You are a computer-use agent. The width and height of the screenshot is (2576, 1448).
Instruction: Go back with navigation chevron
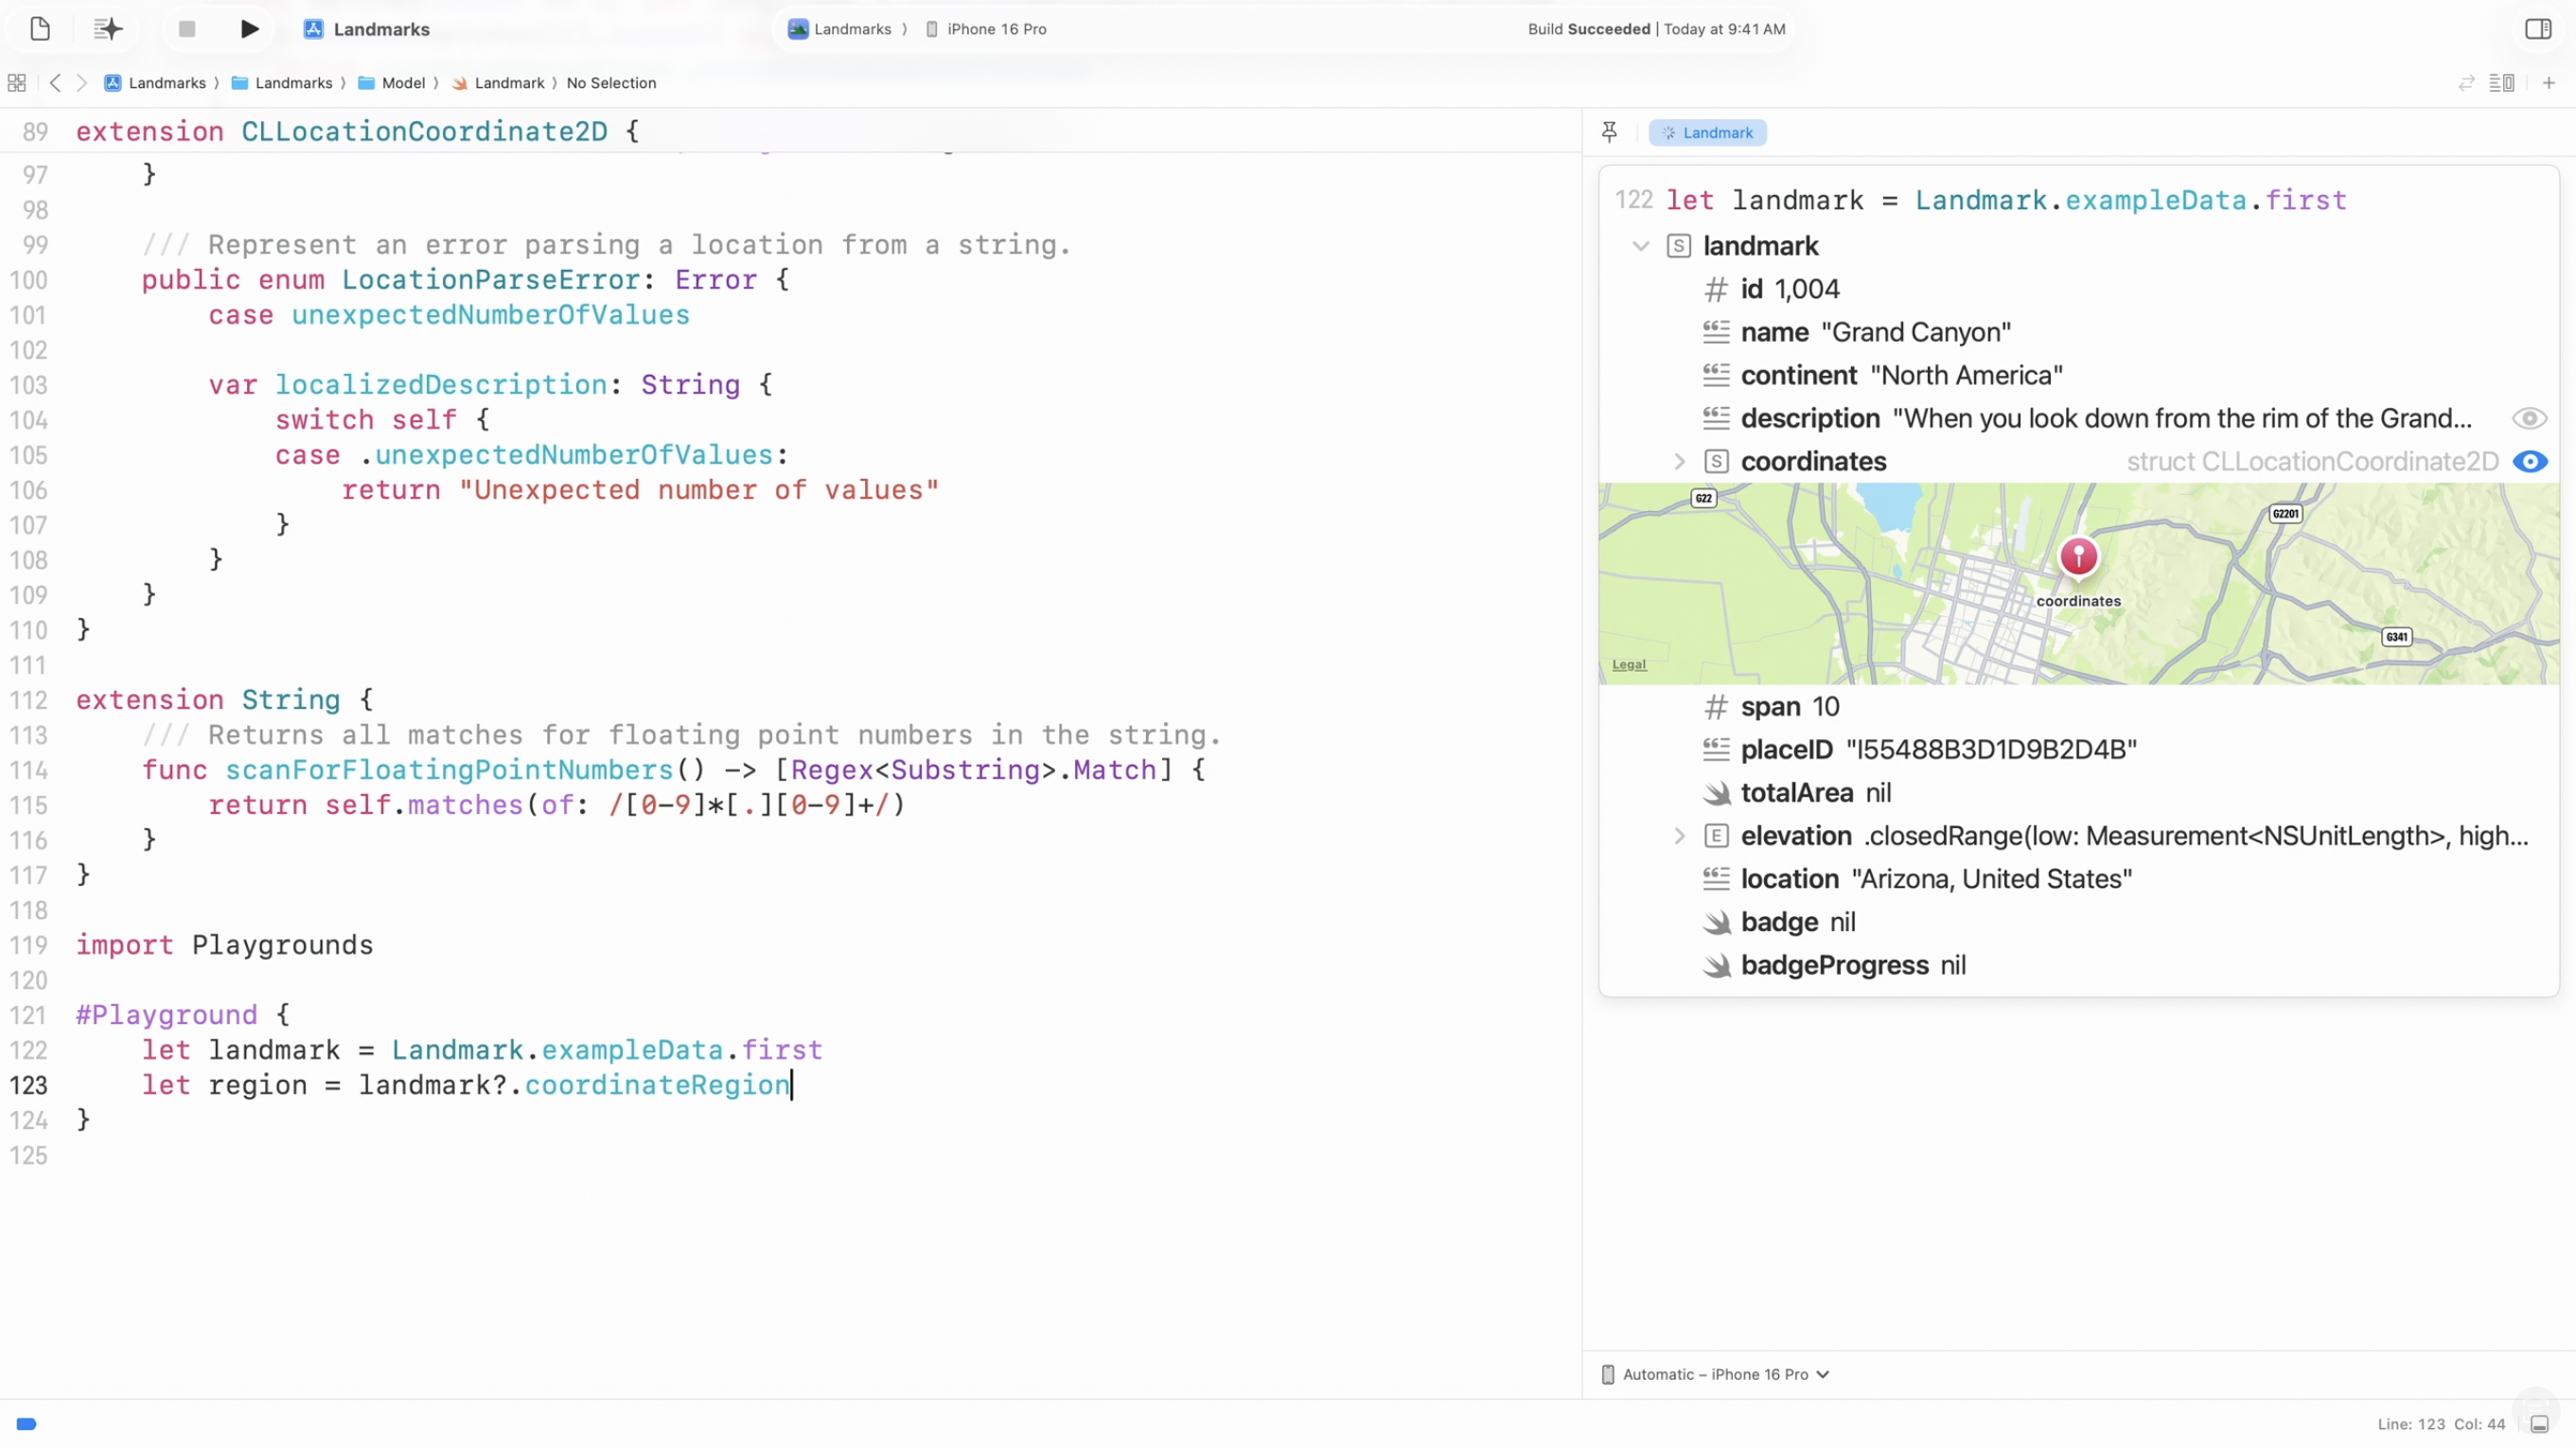(x=55, y=83)
